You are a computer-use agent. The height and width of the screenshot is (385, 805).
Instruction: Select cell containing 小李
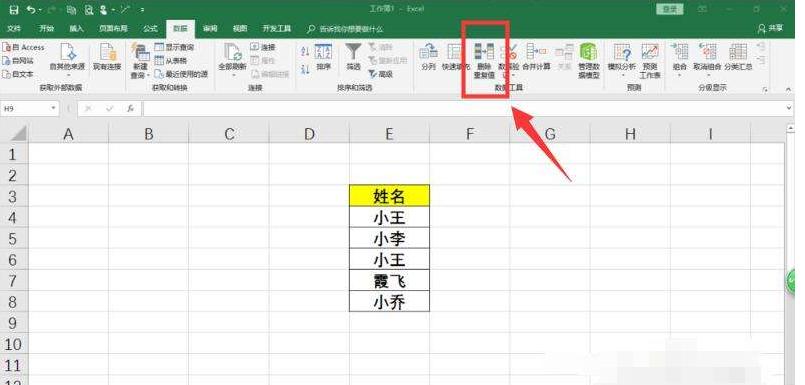(389, 239)
